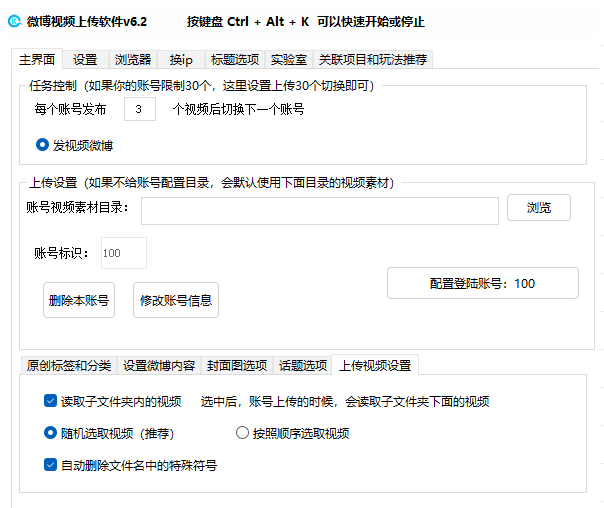Open the 话题选项 sub-tab
The width and height of the screenshot is (604, 508).
click(303, 365)
